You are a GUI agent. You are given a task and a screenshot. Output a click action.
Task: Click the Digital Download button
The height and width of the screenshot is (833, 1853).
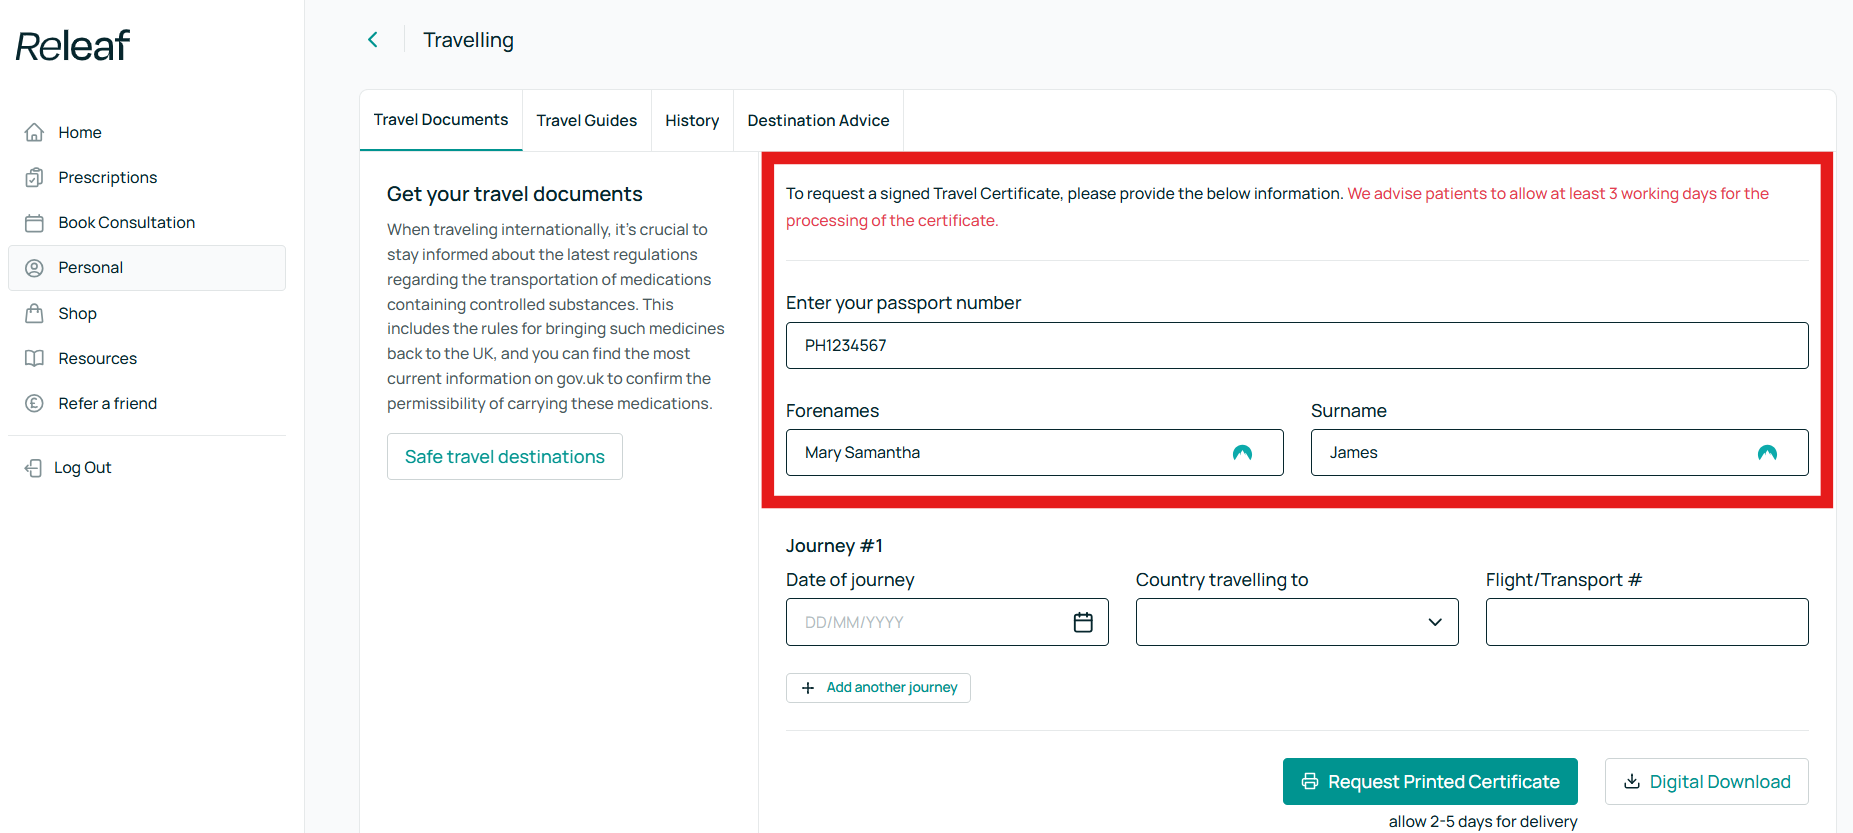click(1707, 782)
